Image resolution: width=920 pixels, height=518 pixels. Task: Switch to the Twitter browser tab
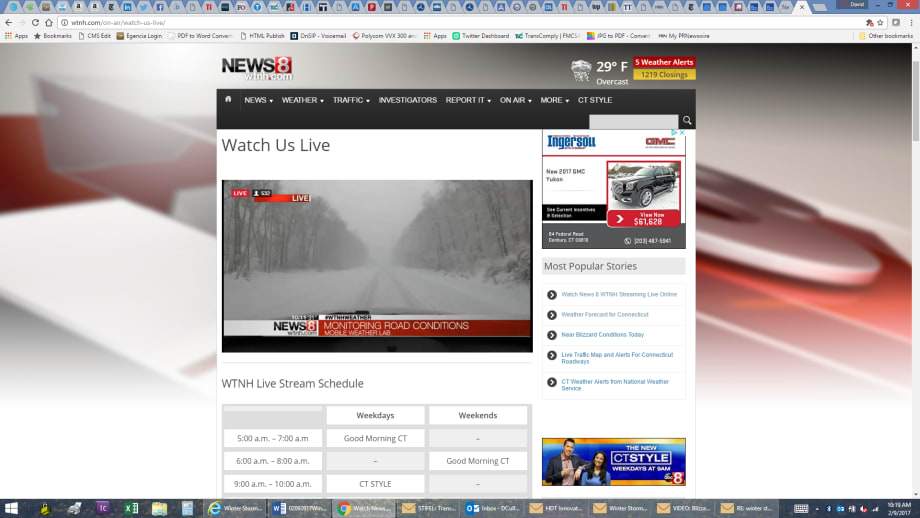click(x=144, y=7)
